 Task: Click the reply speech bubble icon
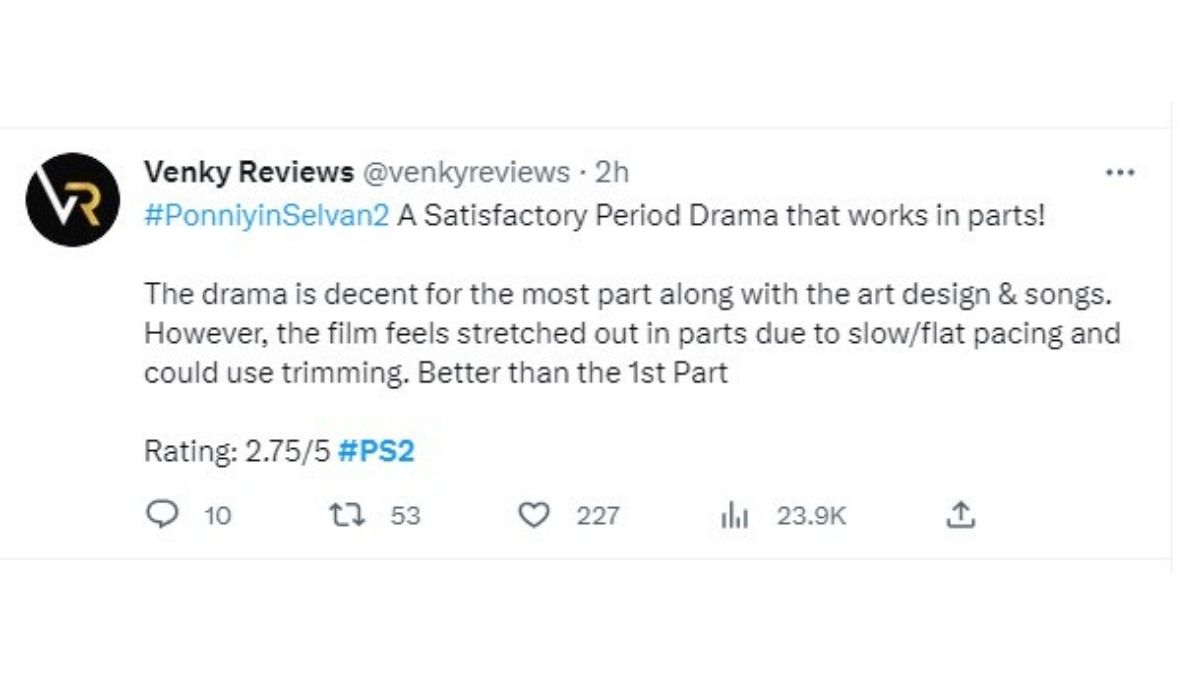[161, 515]
